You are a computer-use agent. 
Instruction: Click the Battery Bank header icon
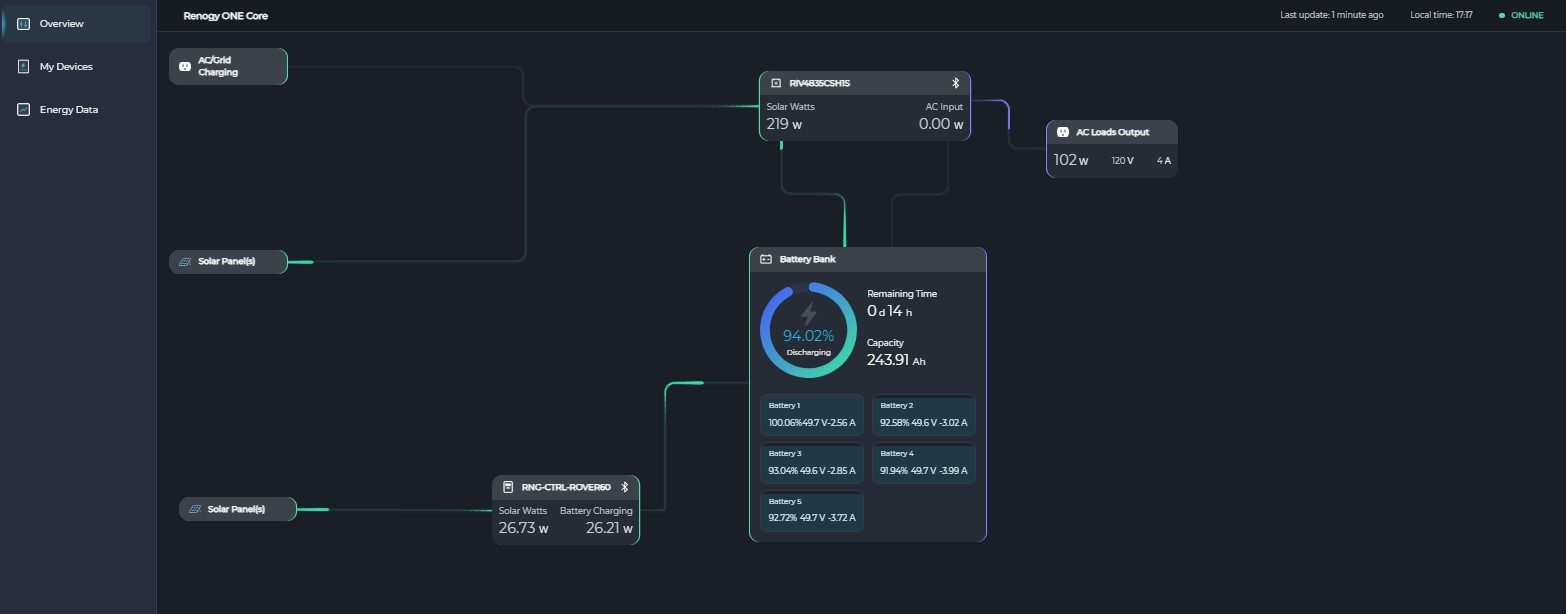coord(766,259)
